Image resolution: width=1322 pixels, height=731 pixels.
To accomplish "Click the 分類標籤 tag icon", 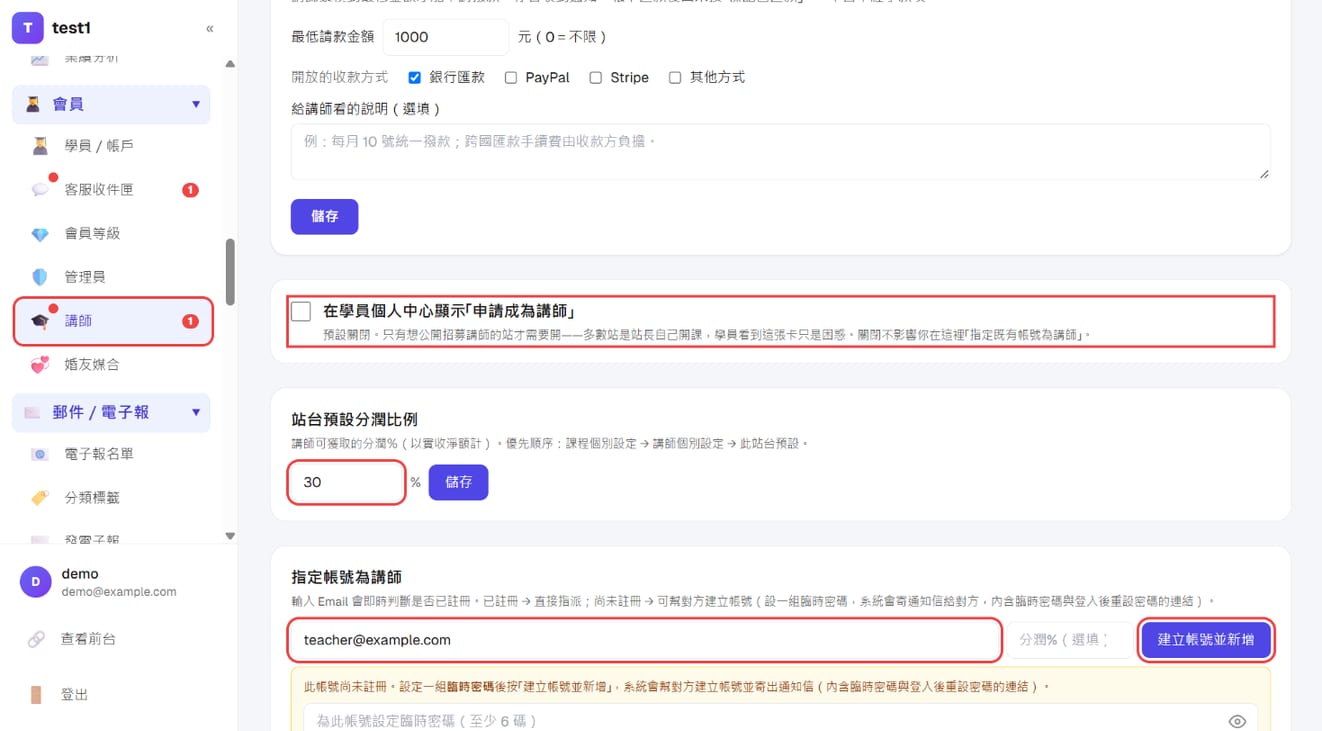I will (40, 497).
